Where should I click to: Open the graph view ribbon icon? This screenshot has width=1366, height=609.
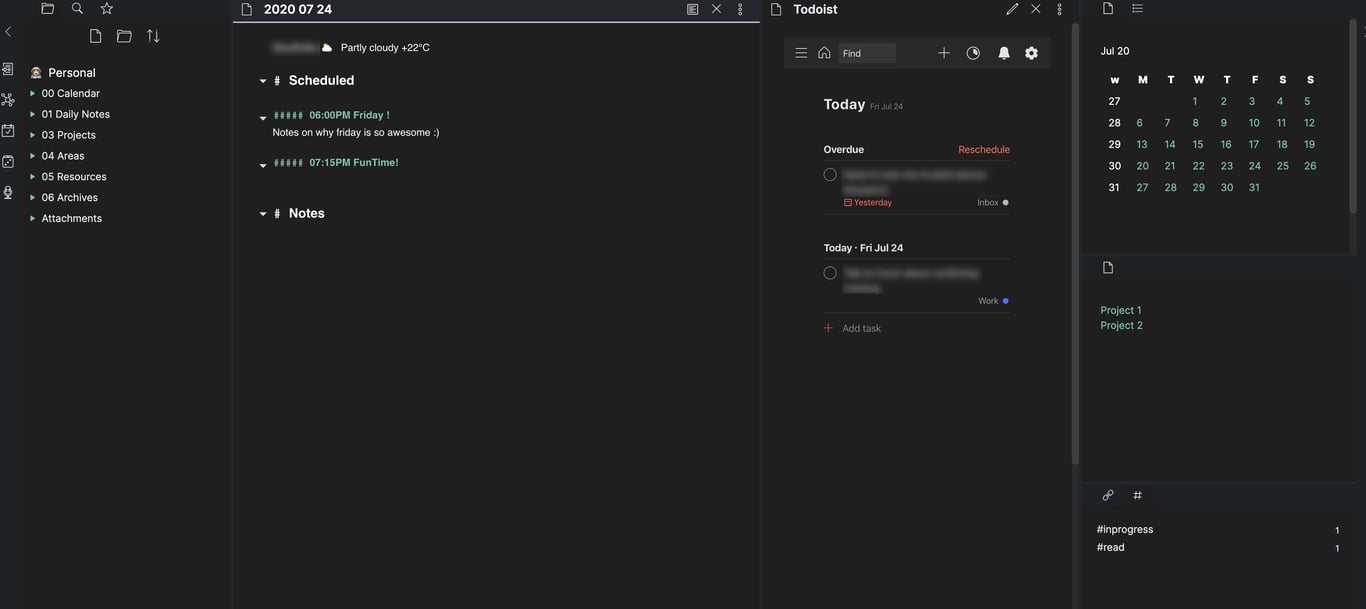tap(8, 100)
